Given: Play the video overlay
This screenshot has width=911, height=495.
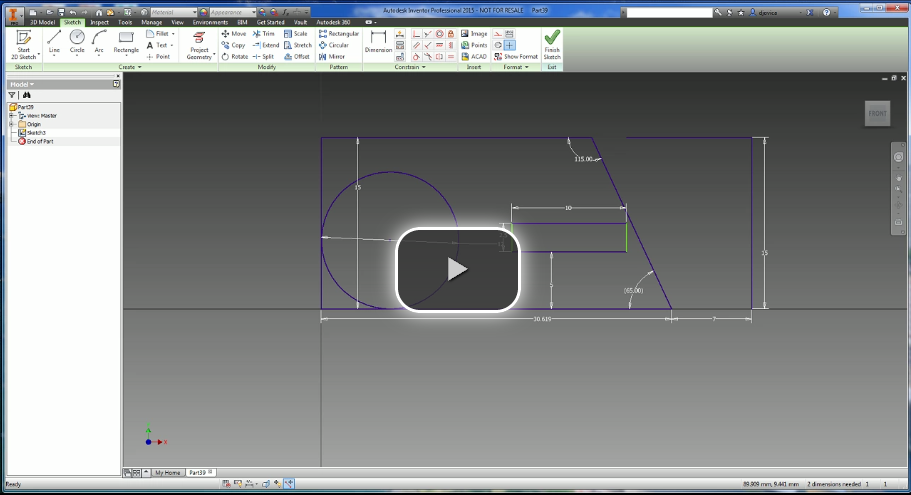Looking at the screenshot, I should coord(457,270).
